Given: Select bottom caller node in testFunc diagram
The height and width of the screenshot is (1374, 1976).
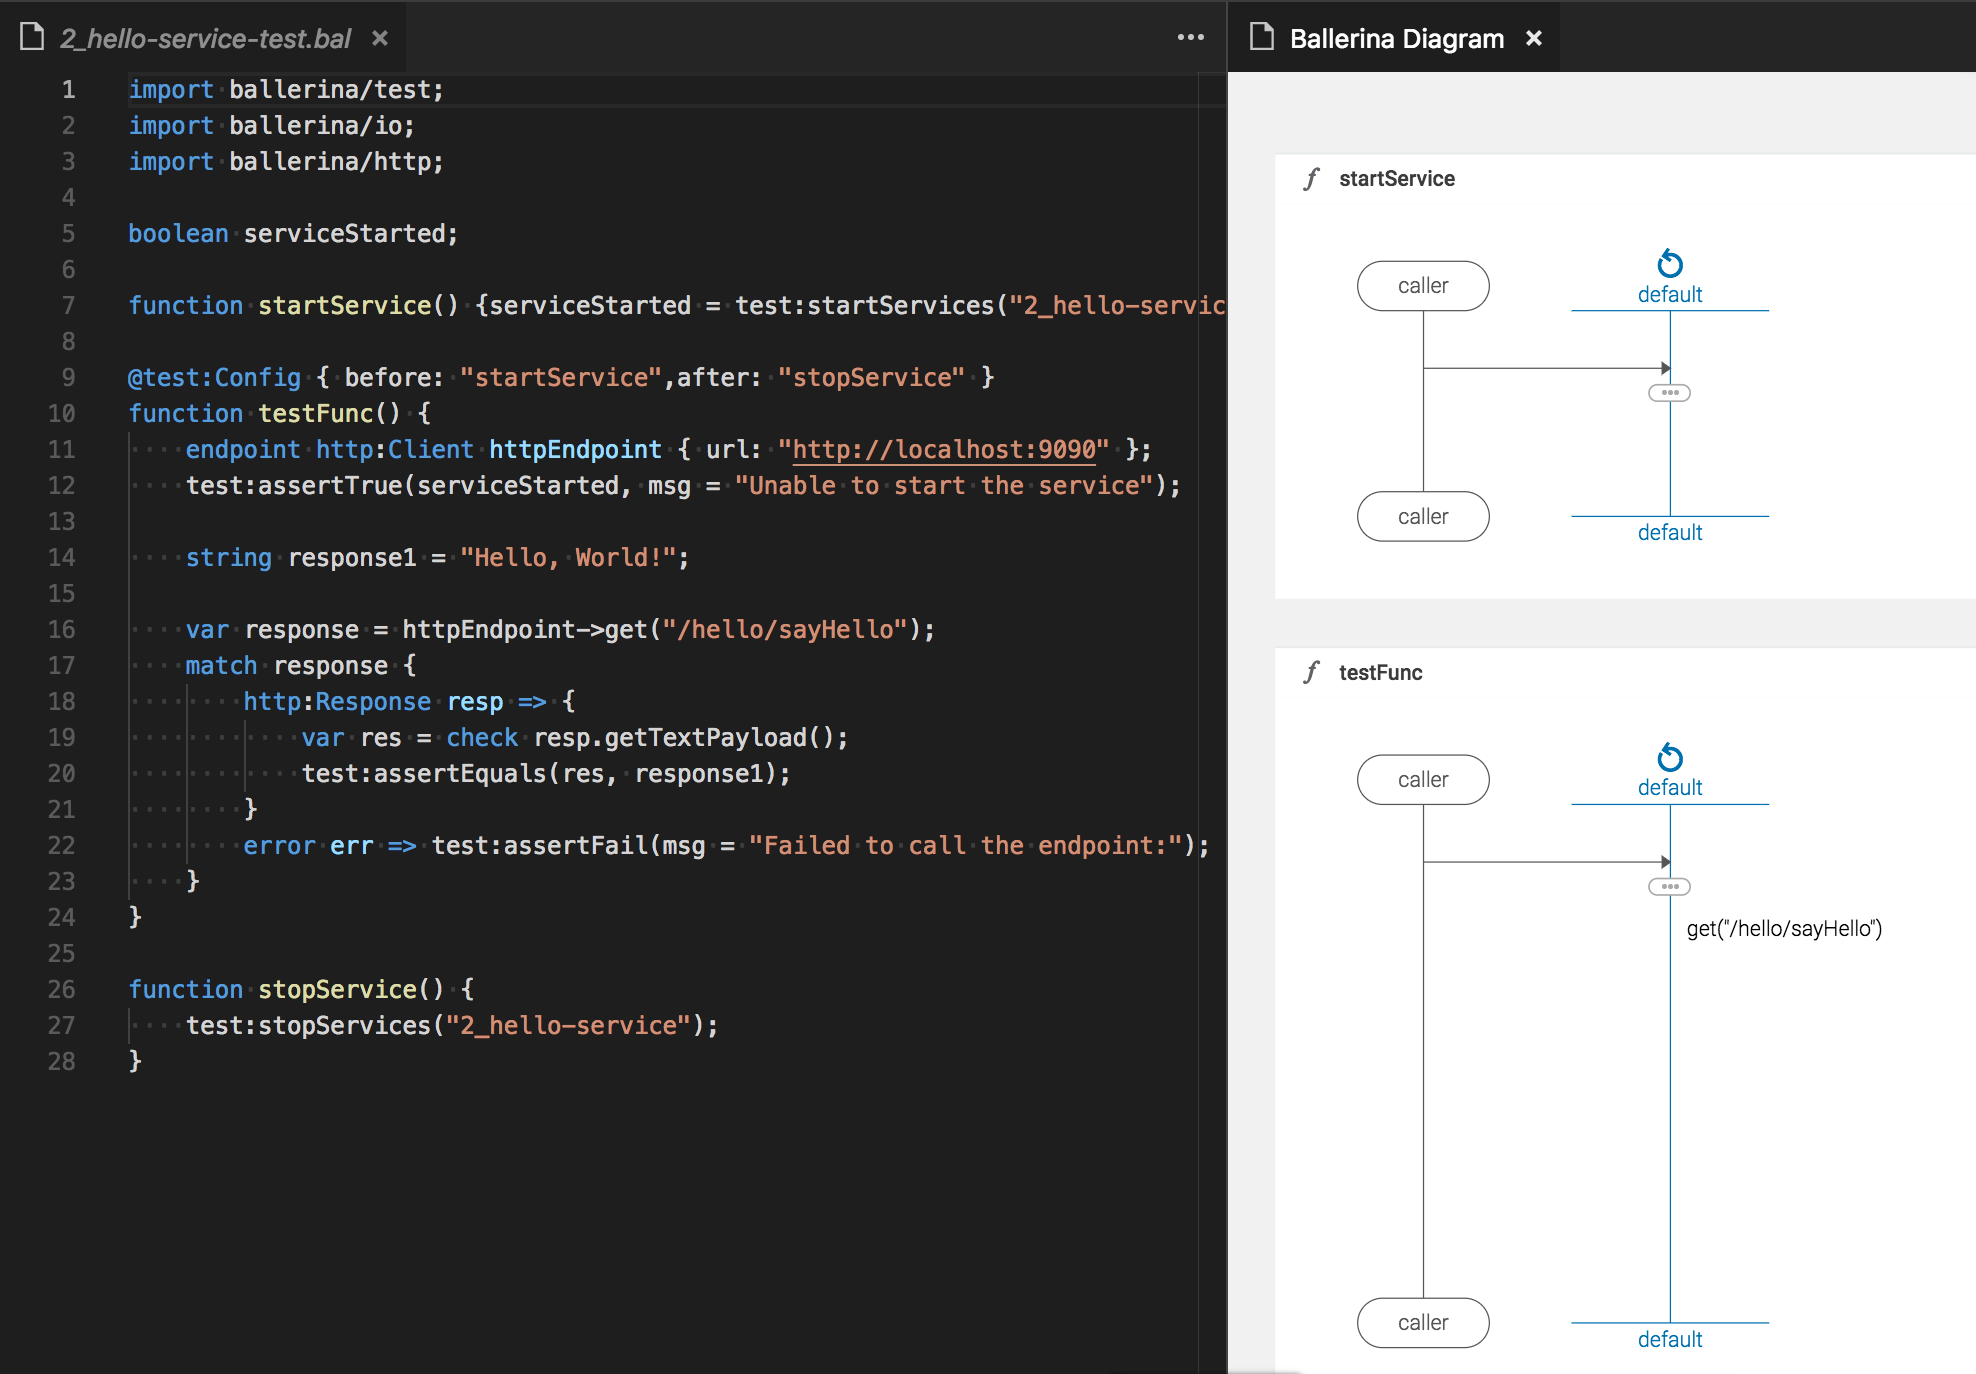Looking at the screenshot, I should (x=1422, y=1322).
